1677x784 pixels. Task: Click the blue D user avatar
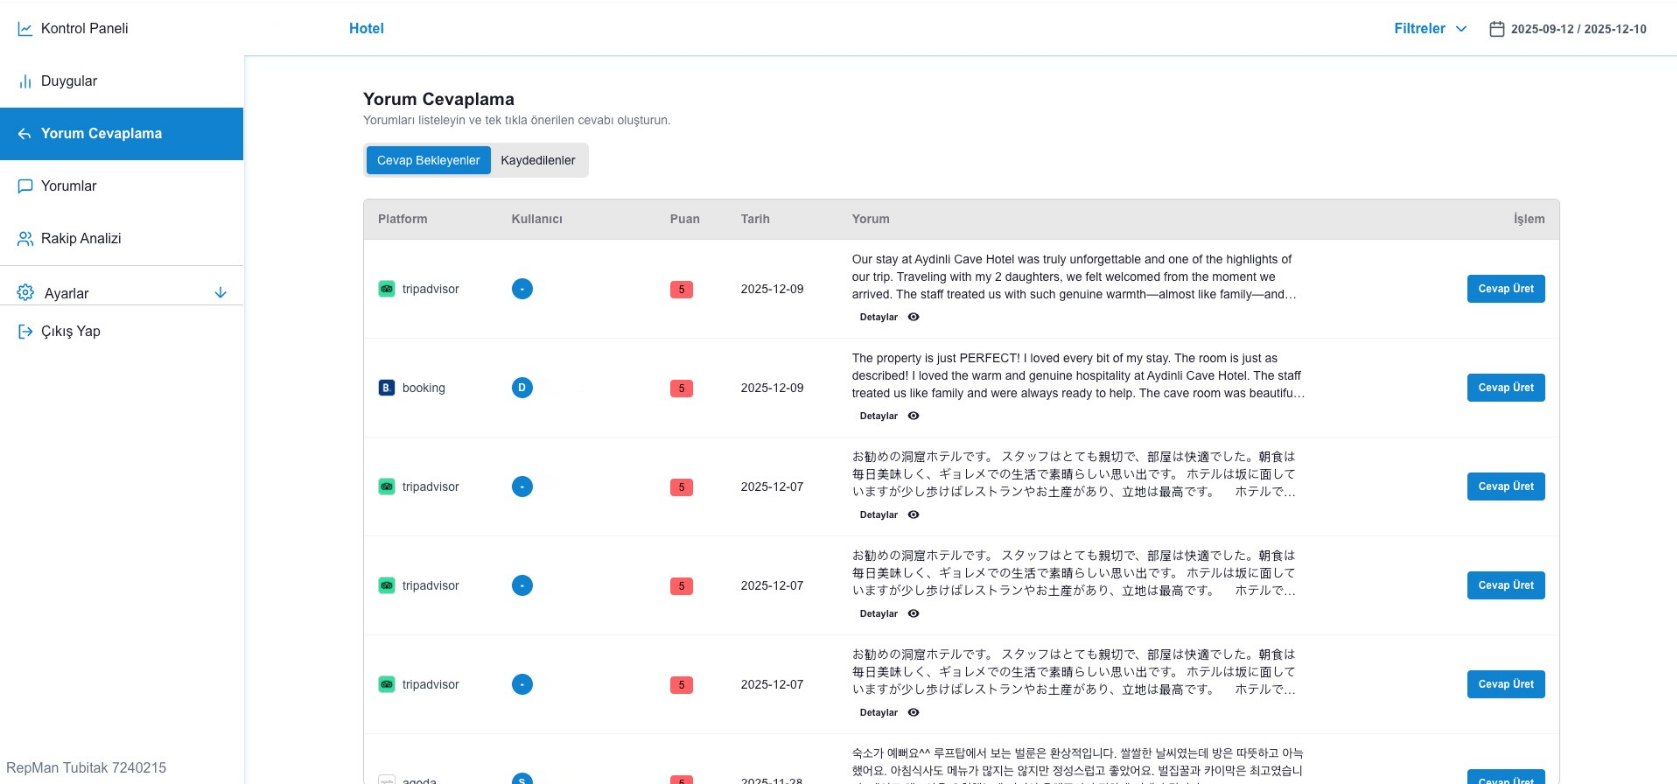pos(522,388)
